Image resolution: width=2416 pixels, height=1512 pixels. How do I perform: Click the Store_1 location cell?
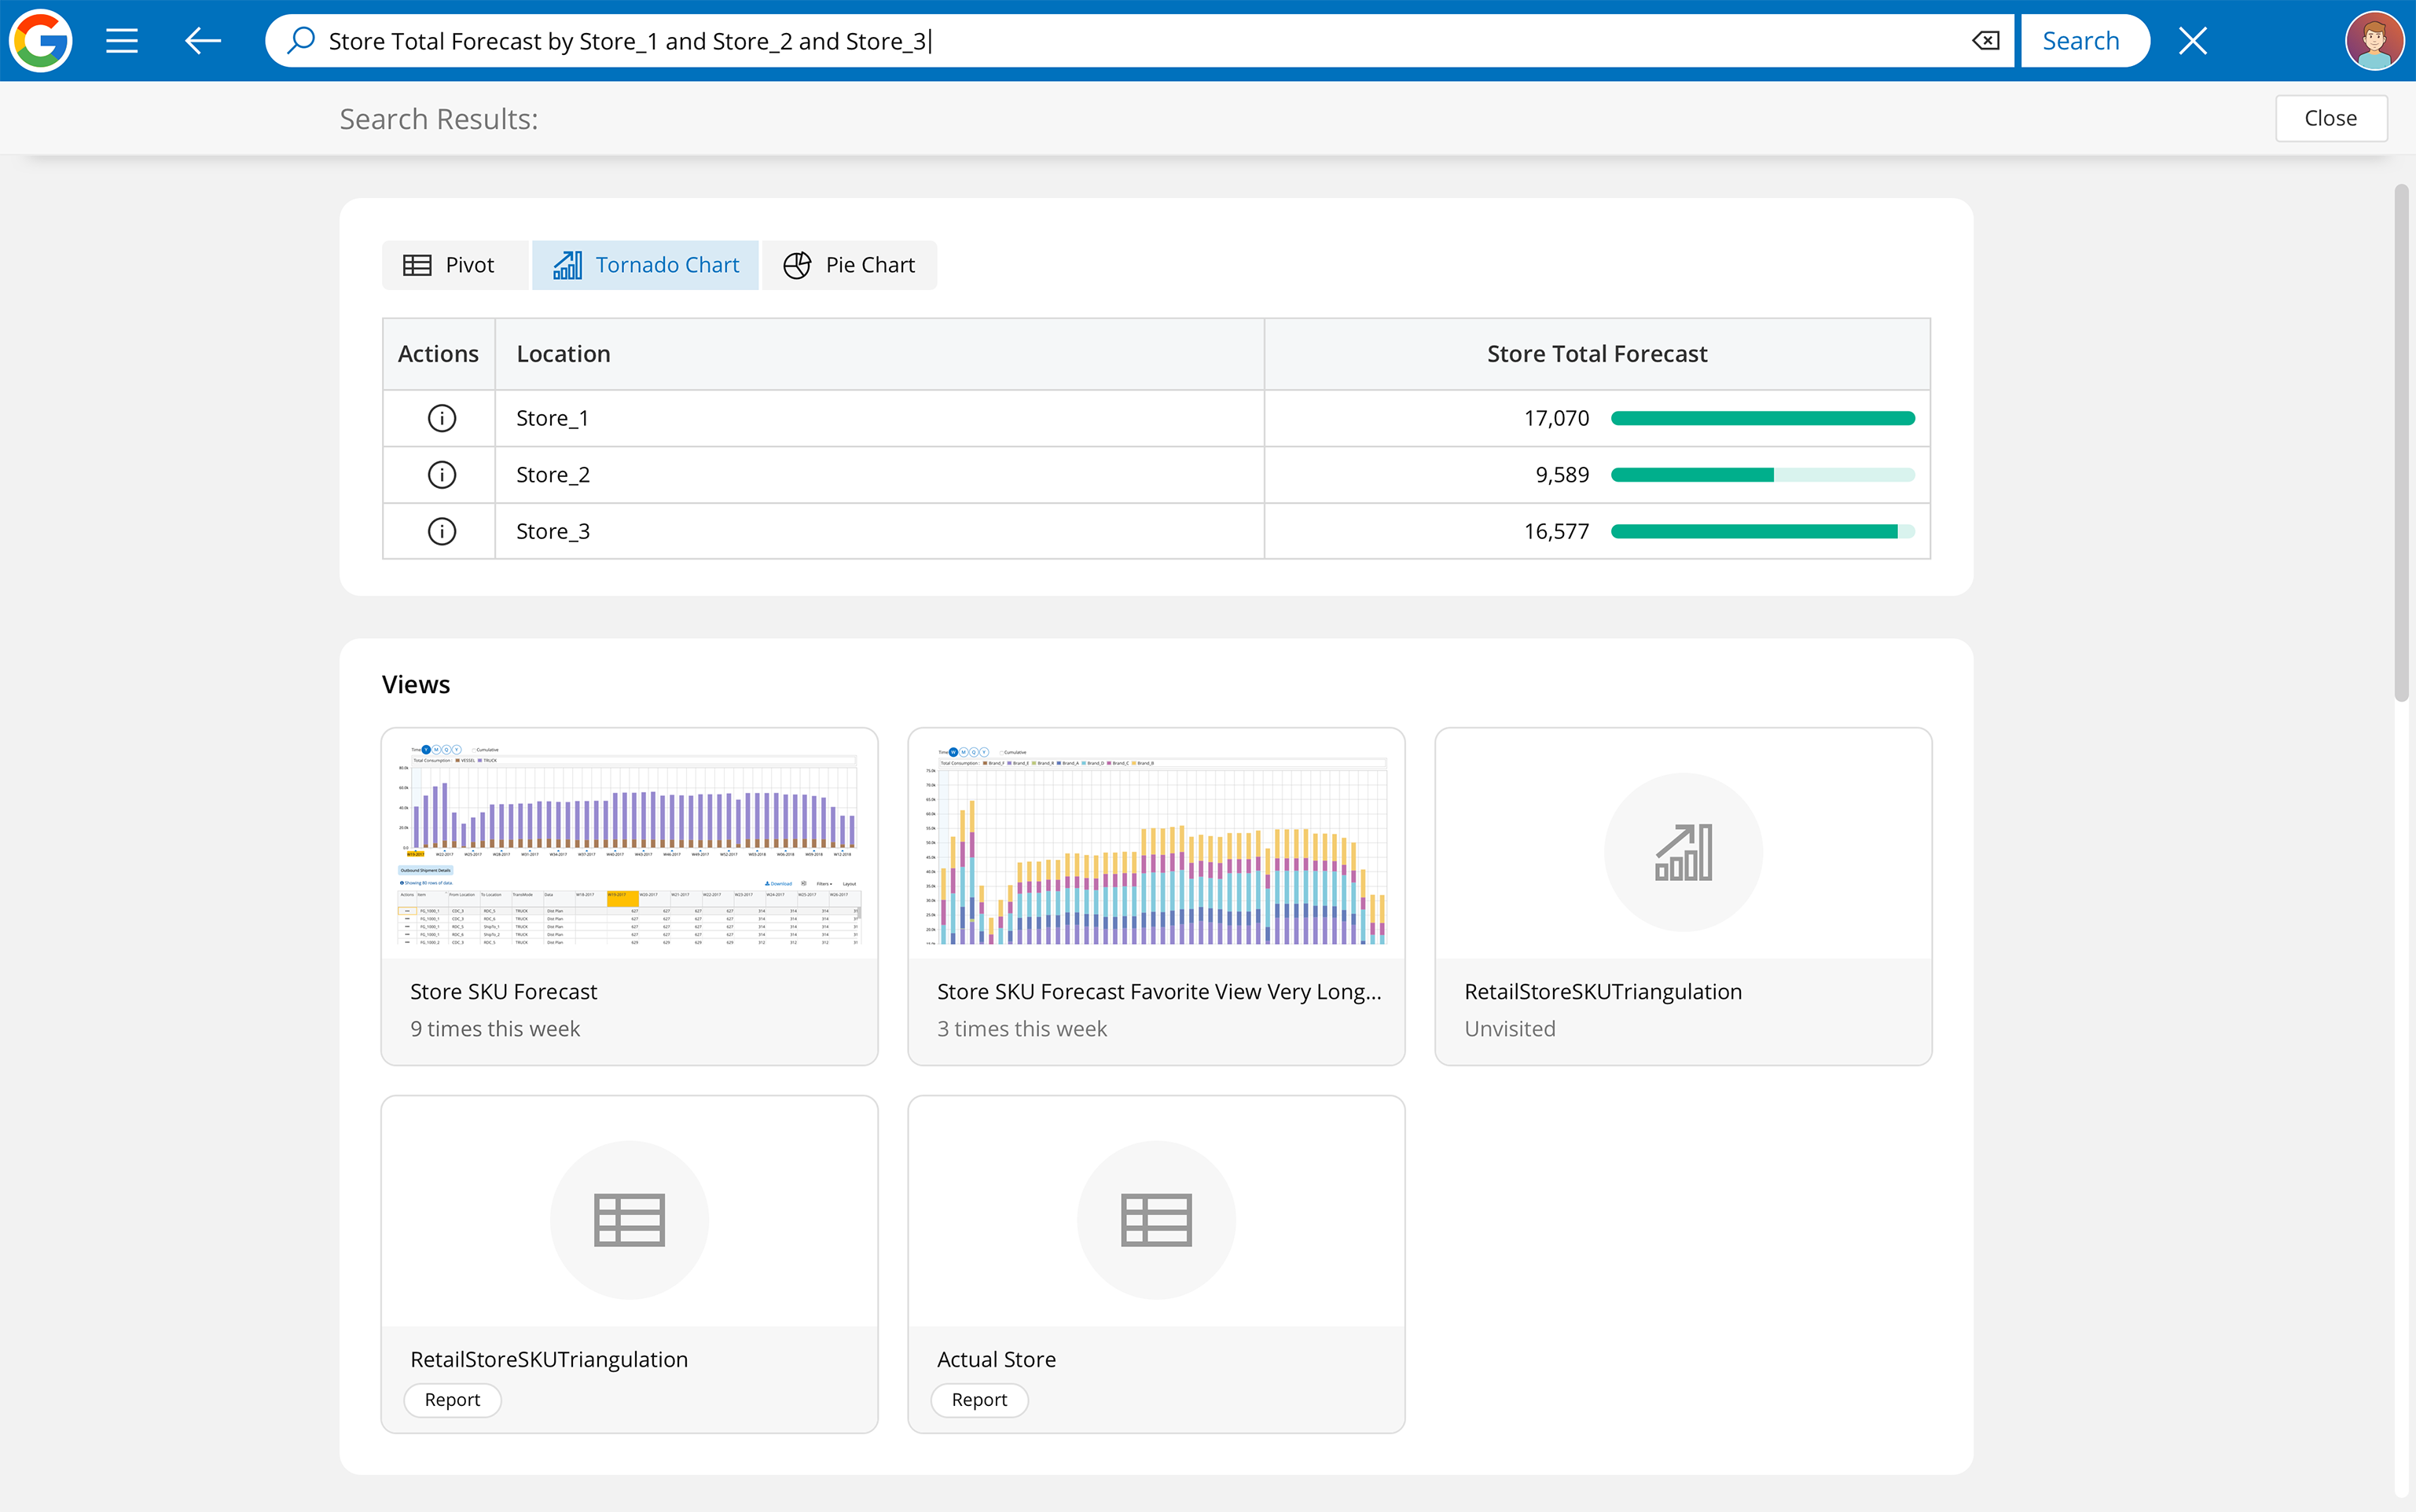pyautogui.click(x=880, y=418)
